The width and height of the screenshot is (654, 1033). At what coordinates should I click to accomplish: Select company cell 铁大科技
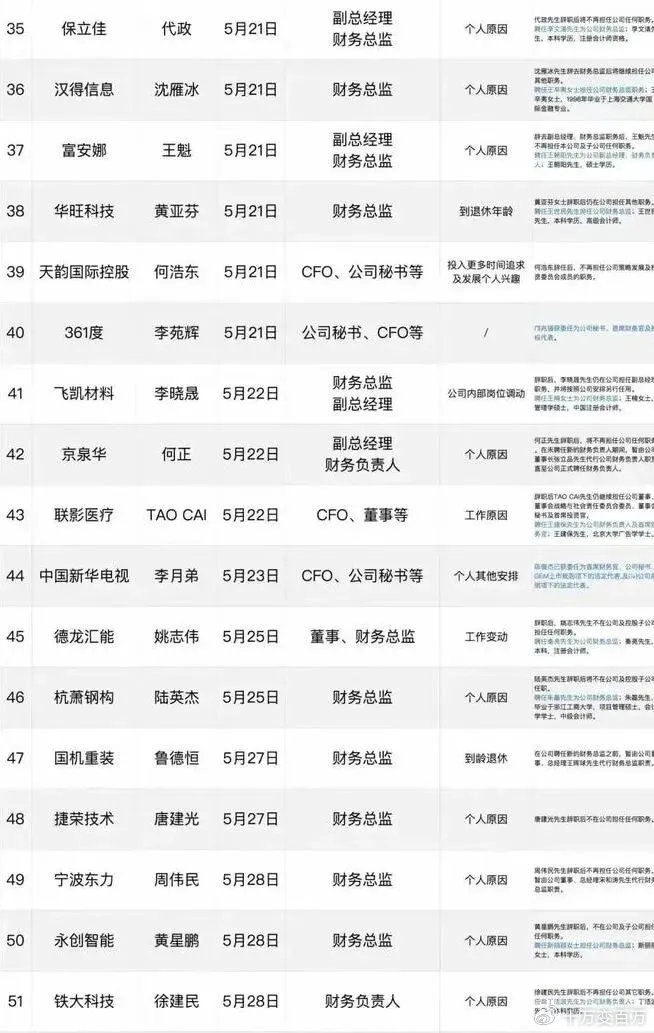(84, 1001)
